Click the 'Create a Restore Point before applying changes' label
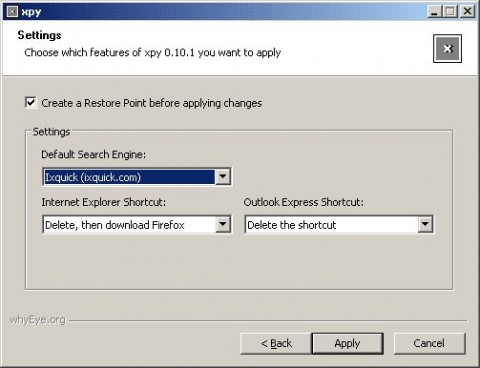 coord(152,103)
